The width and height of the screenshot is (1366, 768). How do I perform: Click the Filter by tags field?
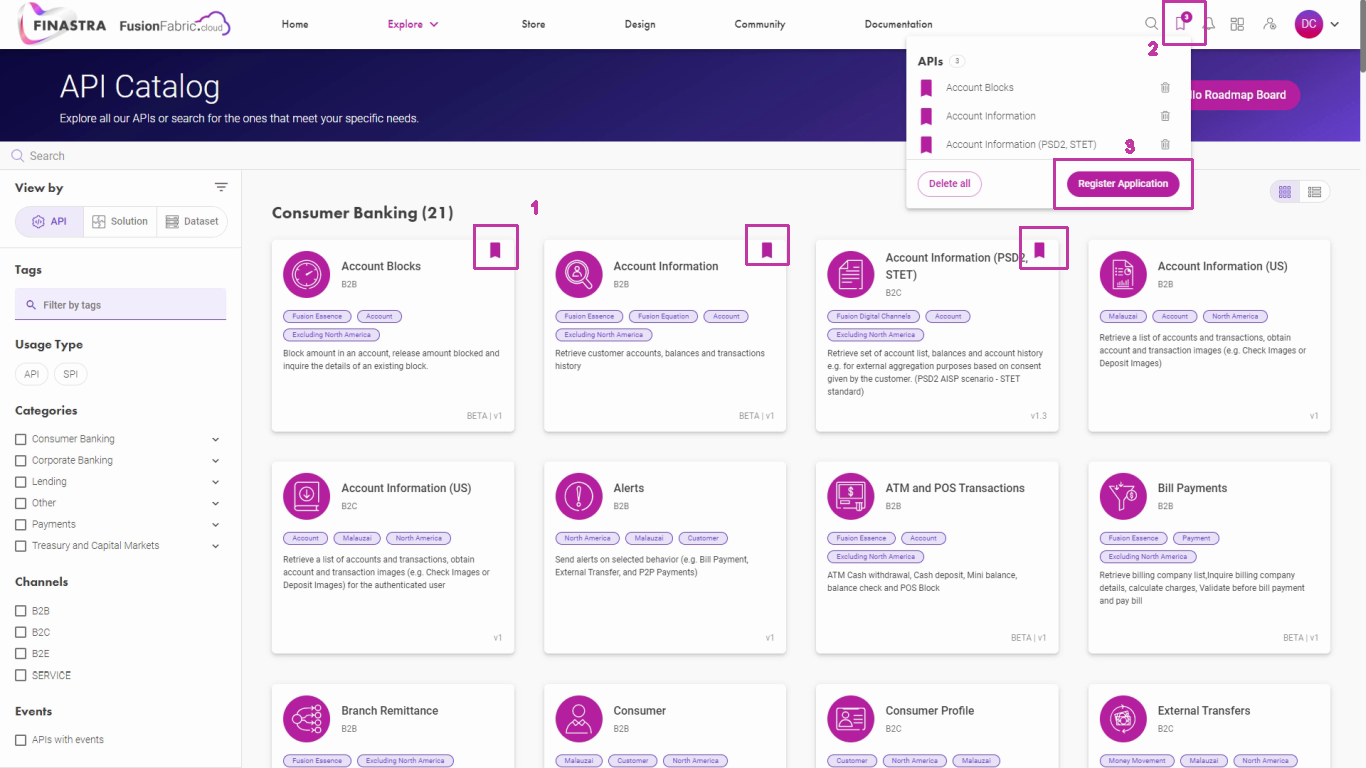tap(120, 305)
